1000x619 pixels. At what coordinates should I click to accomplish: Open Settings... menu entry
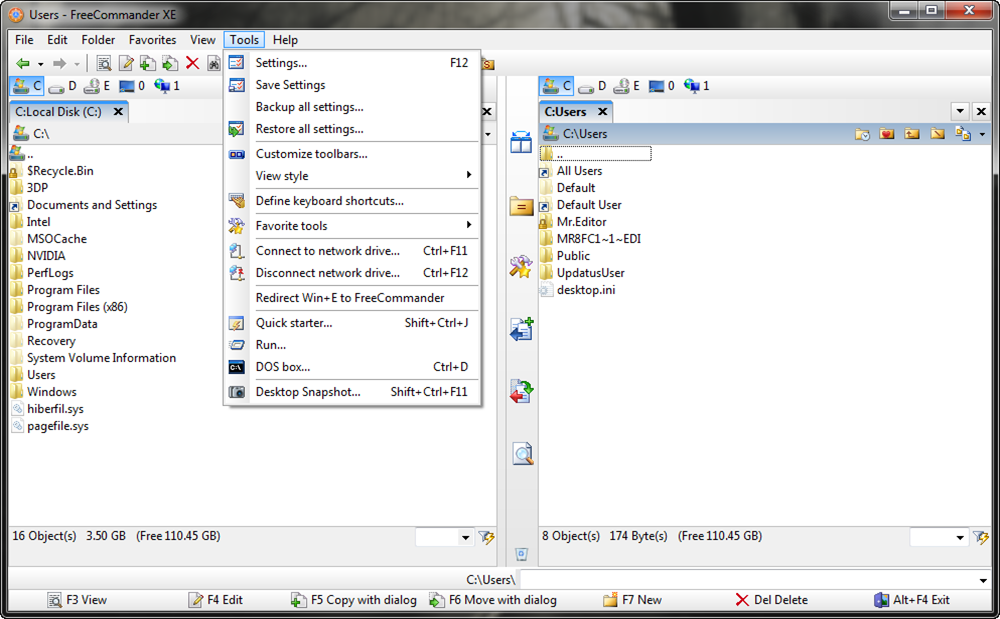[x=352, y=63]
